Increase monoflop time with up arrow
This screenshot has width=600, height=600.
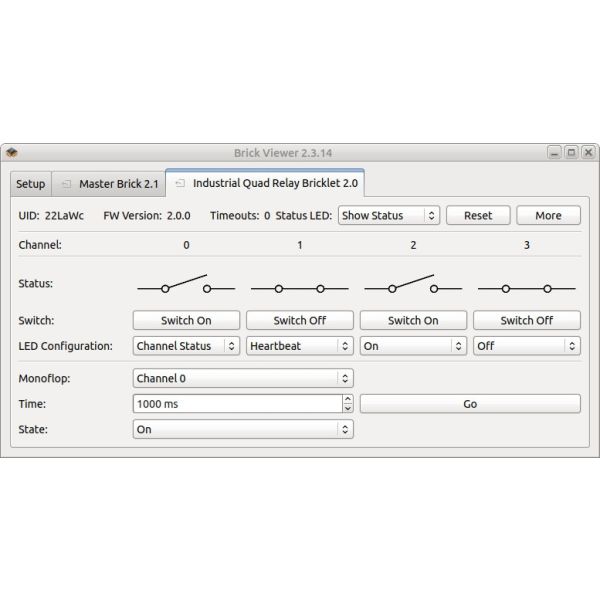pos(347,399)
